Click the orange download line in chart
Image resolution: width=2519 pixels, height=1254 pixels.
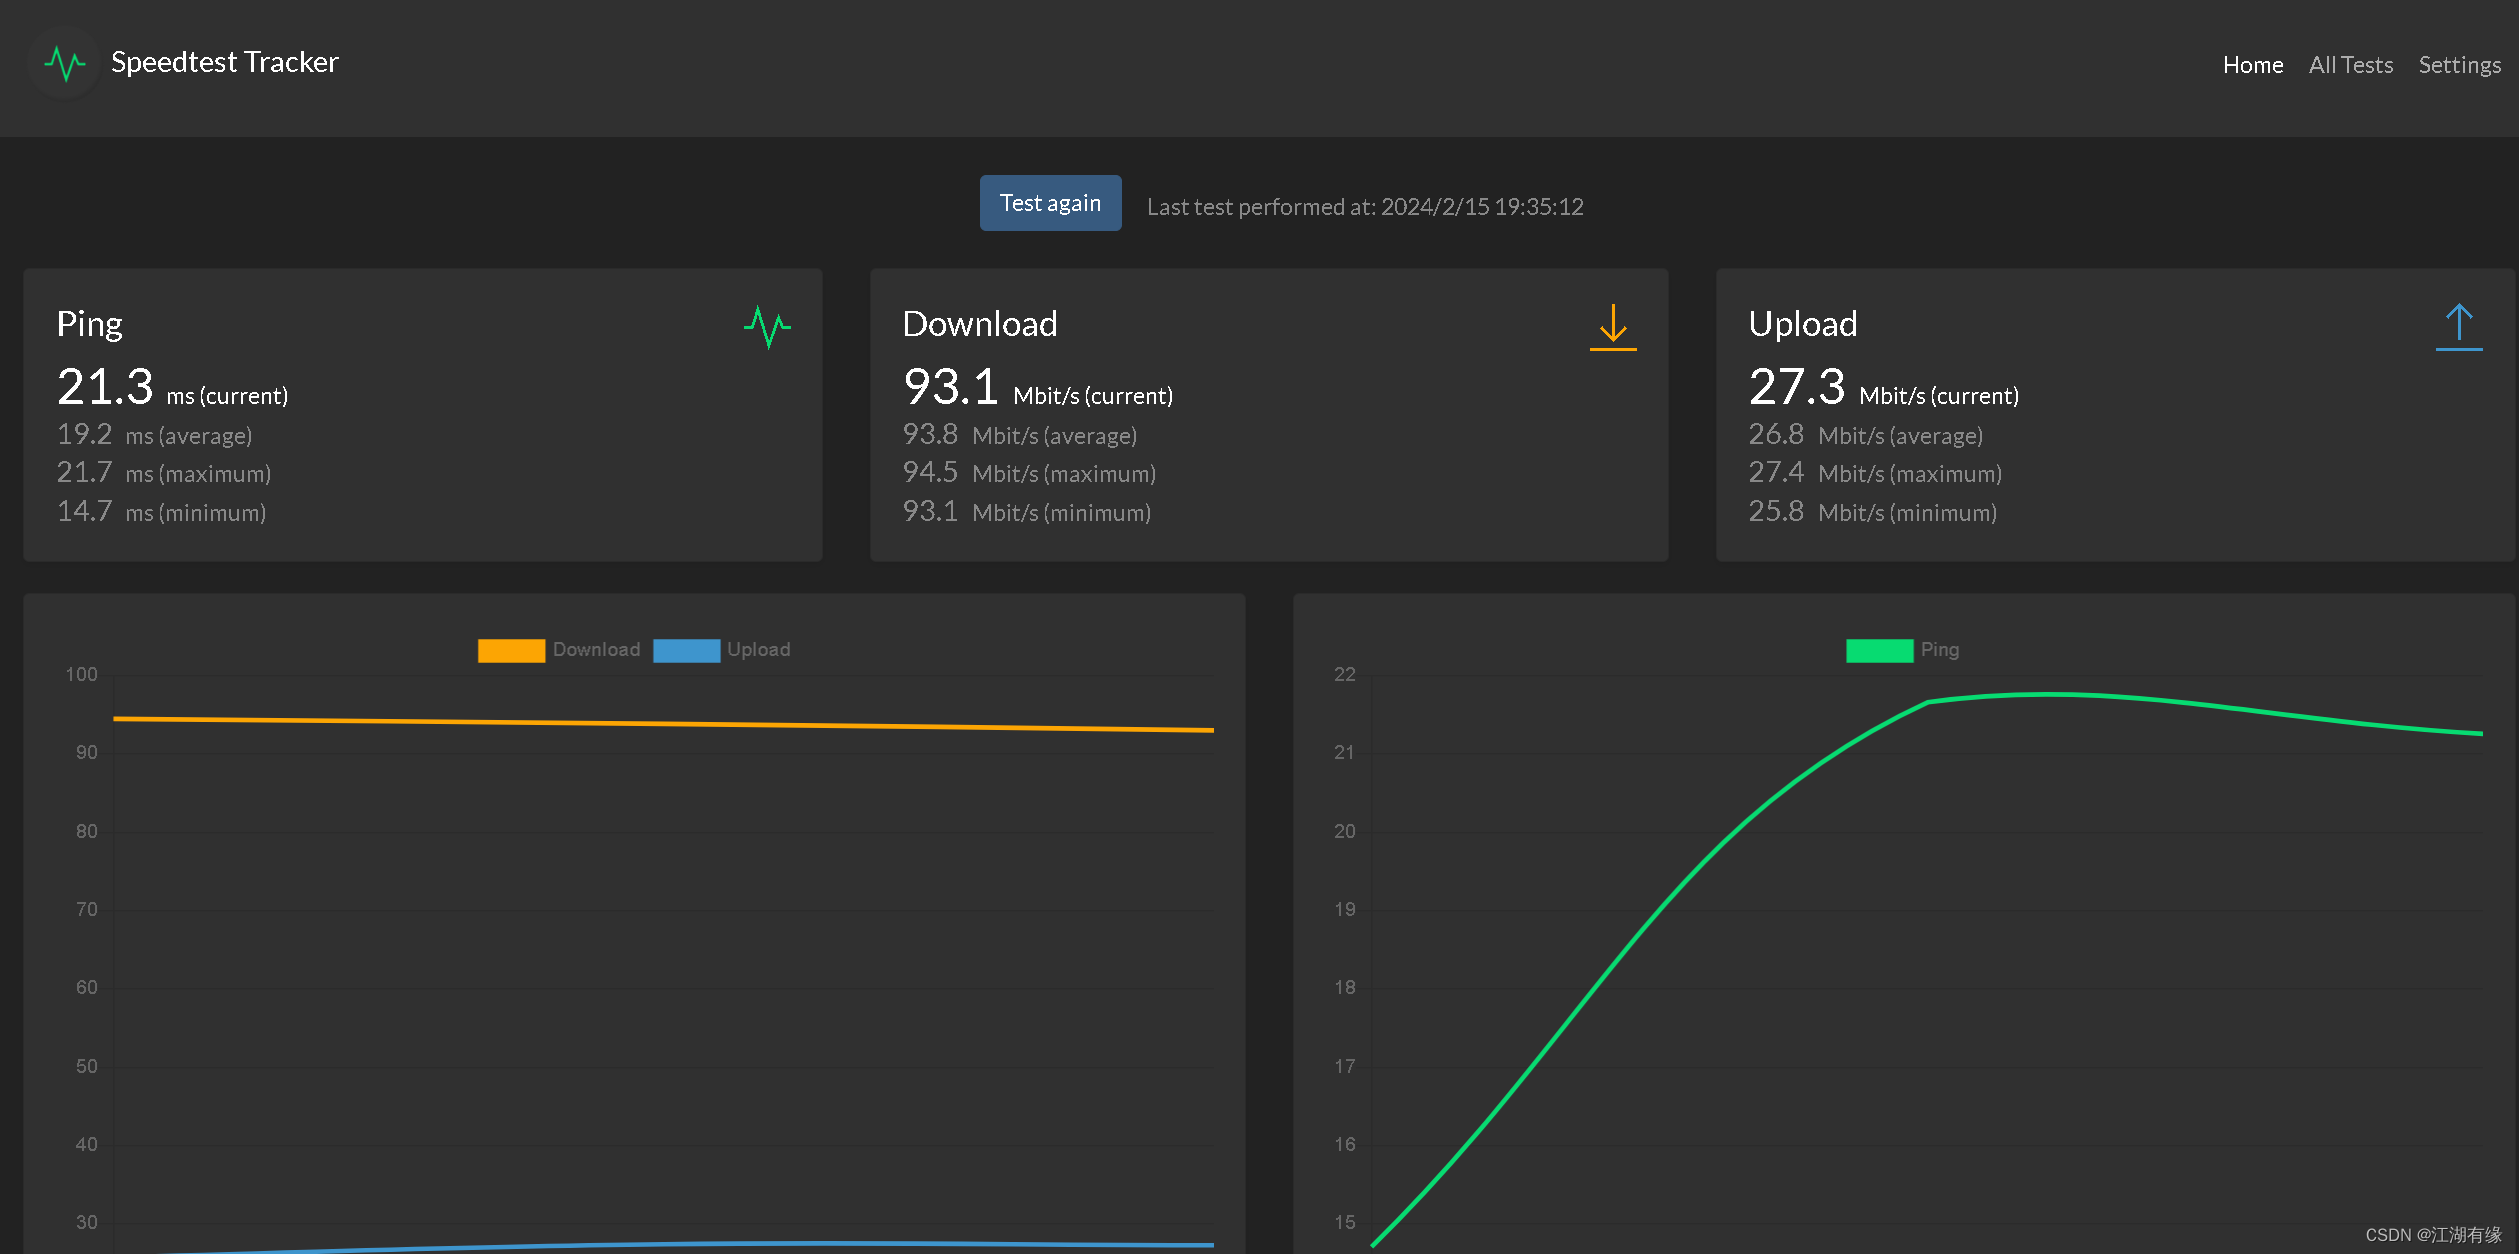(x=660, y=723)
